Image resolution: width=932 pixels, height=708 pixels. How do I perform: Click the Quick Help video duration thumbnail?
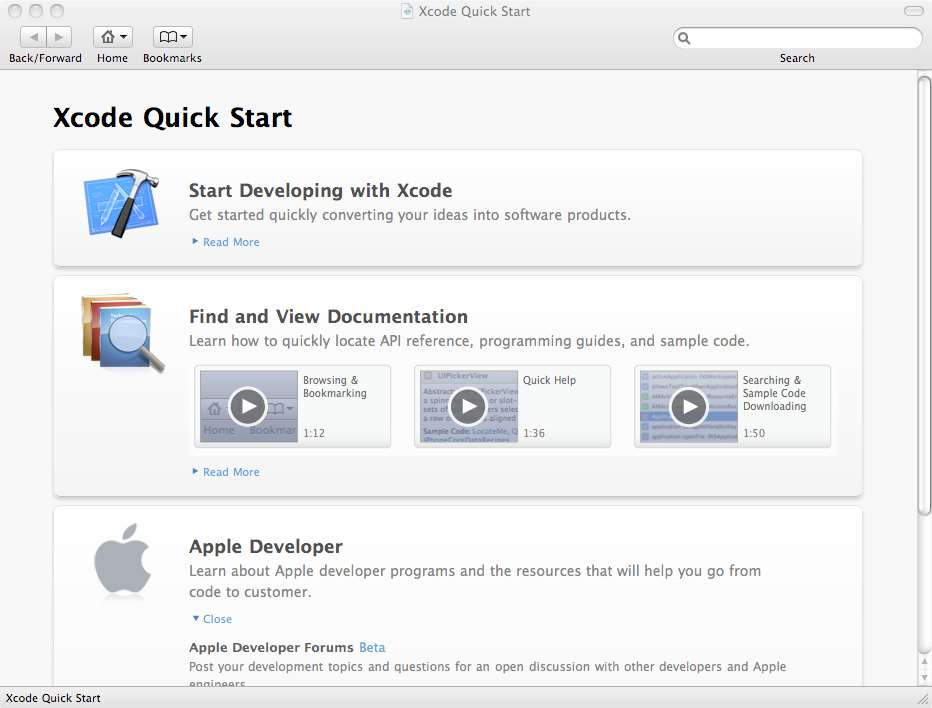pyautogui.click(x=534, y=433)
